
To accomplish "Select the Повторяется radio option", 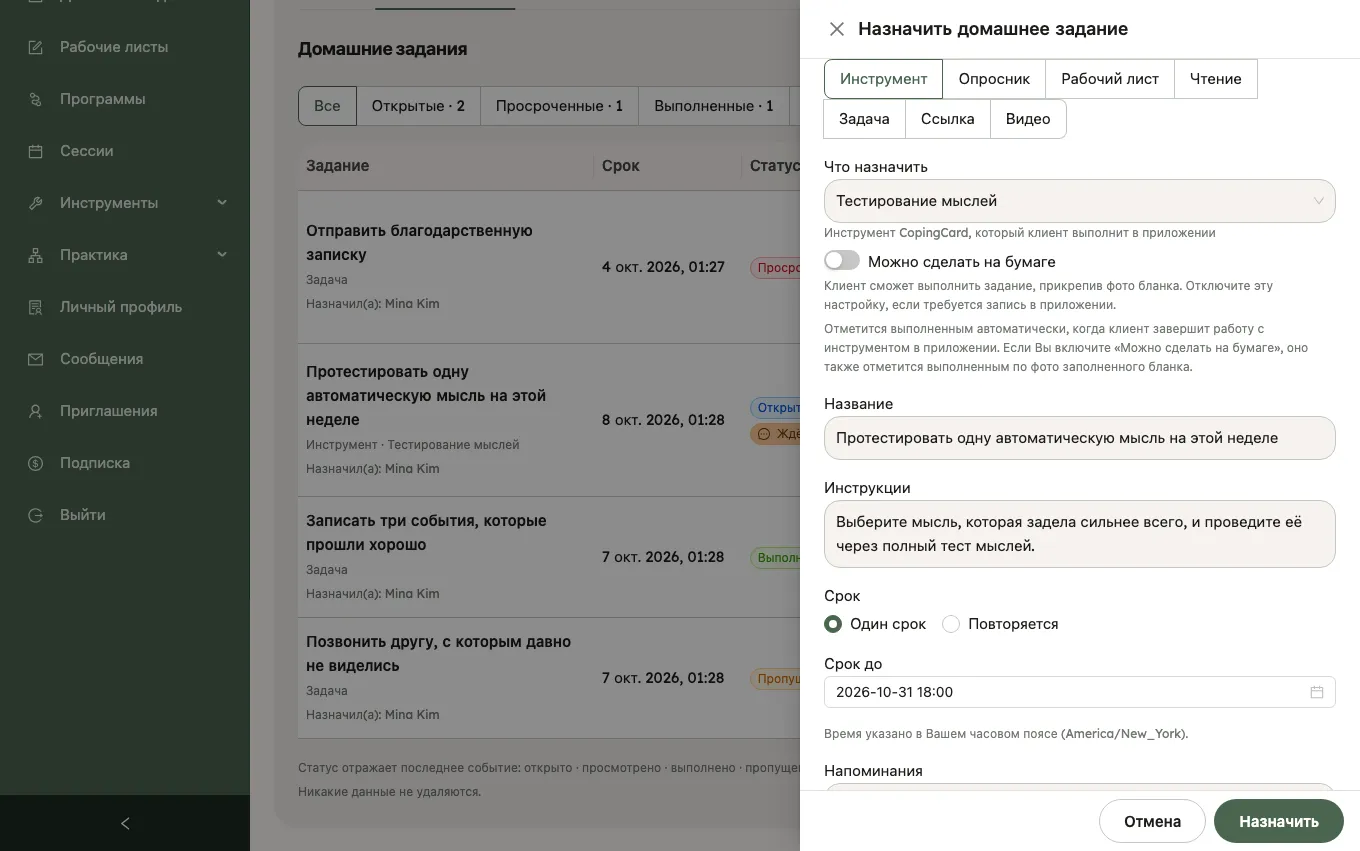I will pyautogui.click(x=951, y=624).
